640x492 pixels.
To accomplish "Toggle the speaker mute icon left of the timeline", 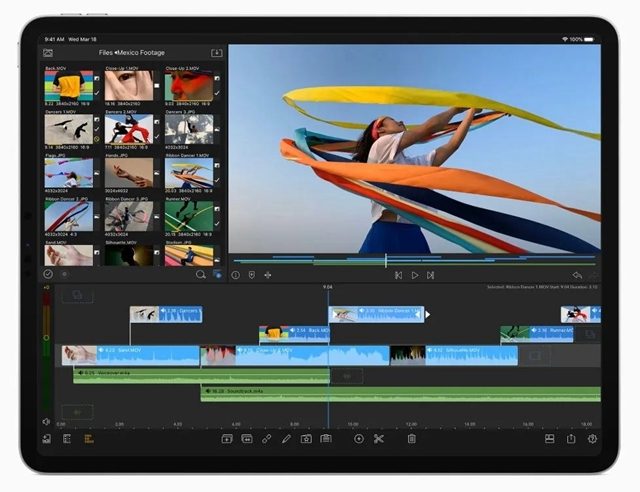I will pyautogui.click(x=46, y=422).
